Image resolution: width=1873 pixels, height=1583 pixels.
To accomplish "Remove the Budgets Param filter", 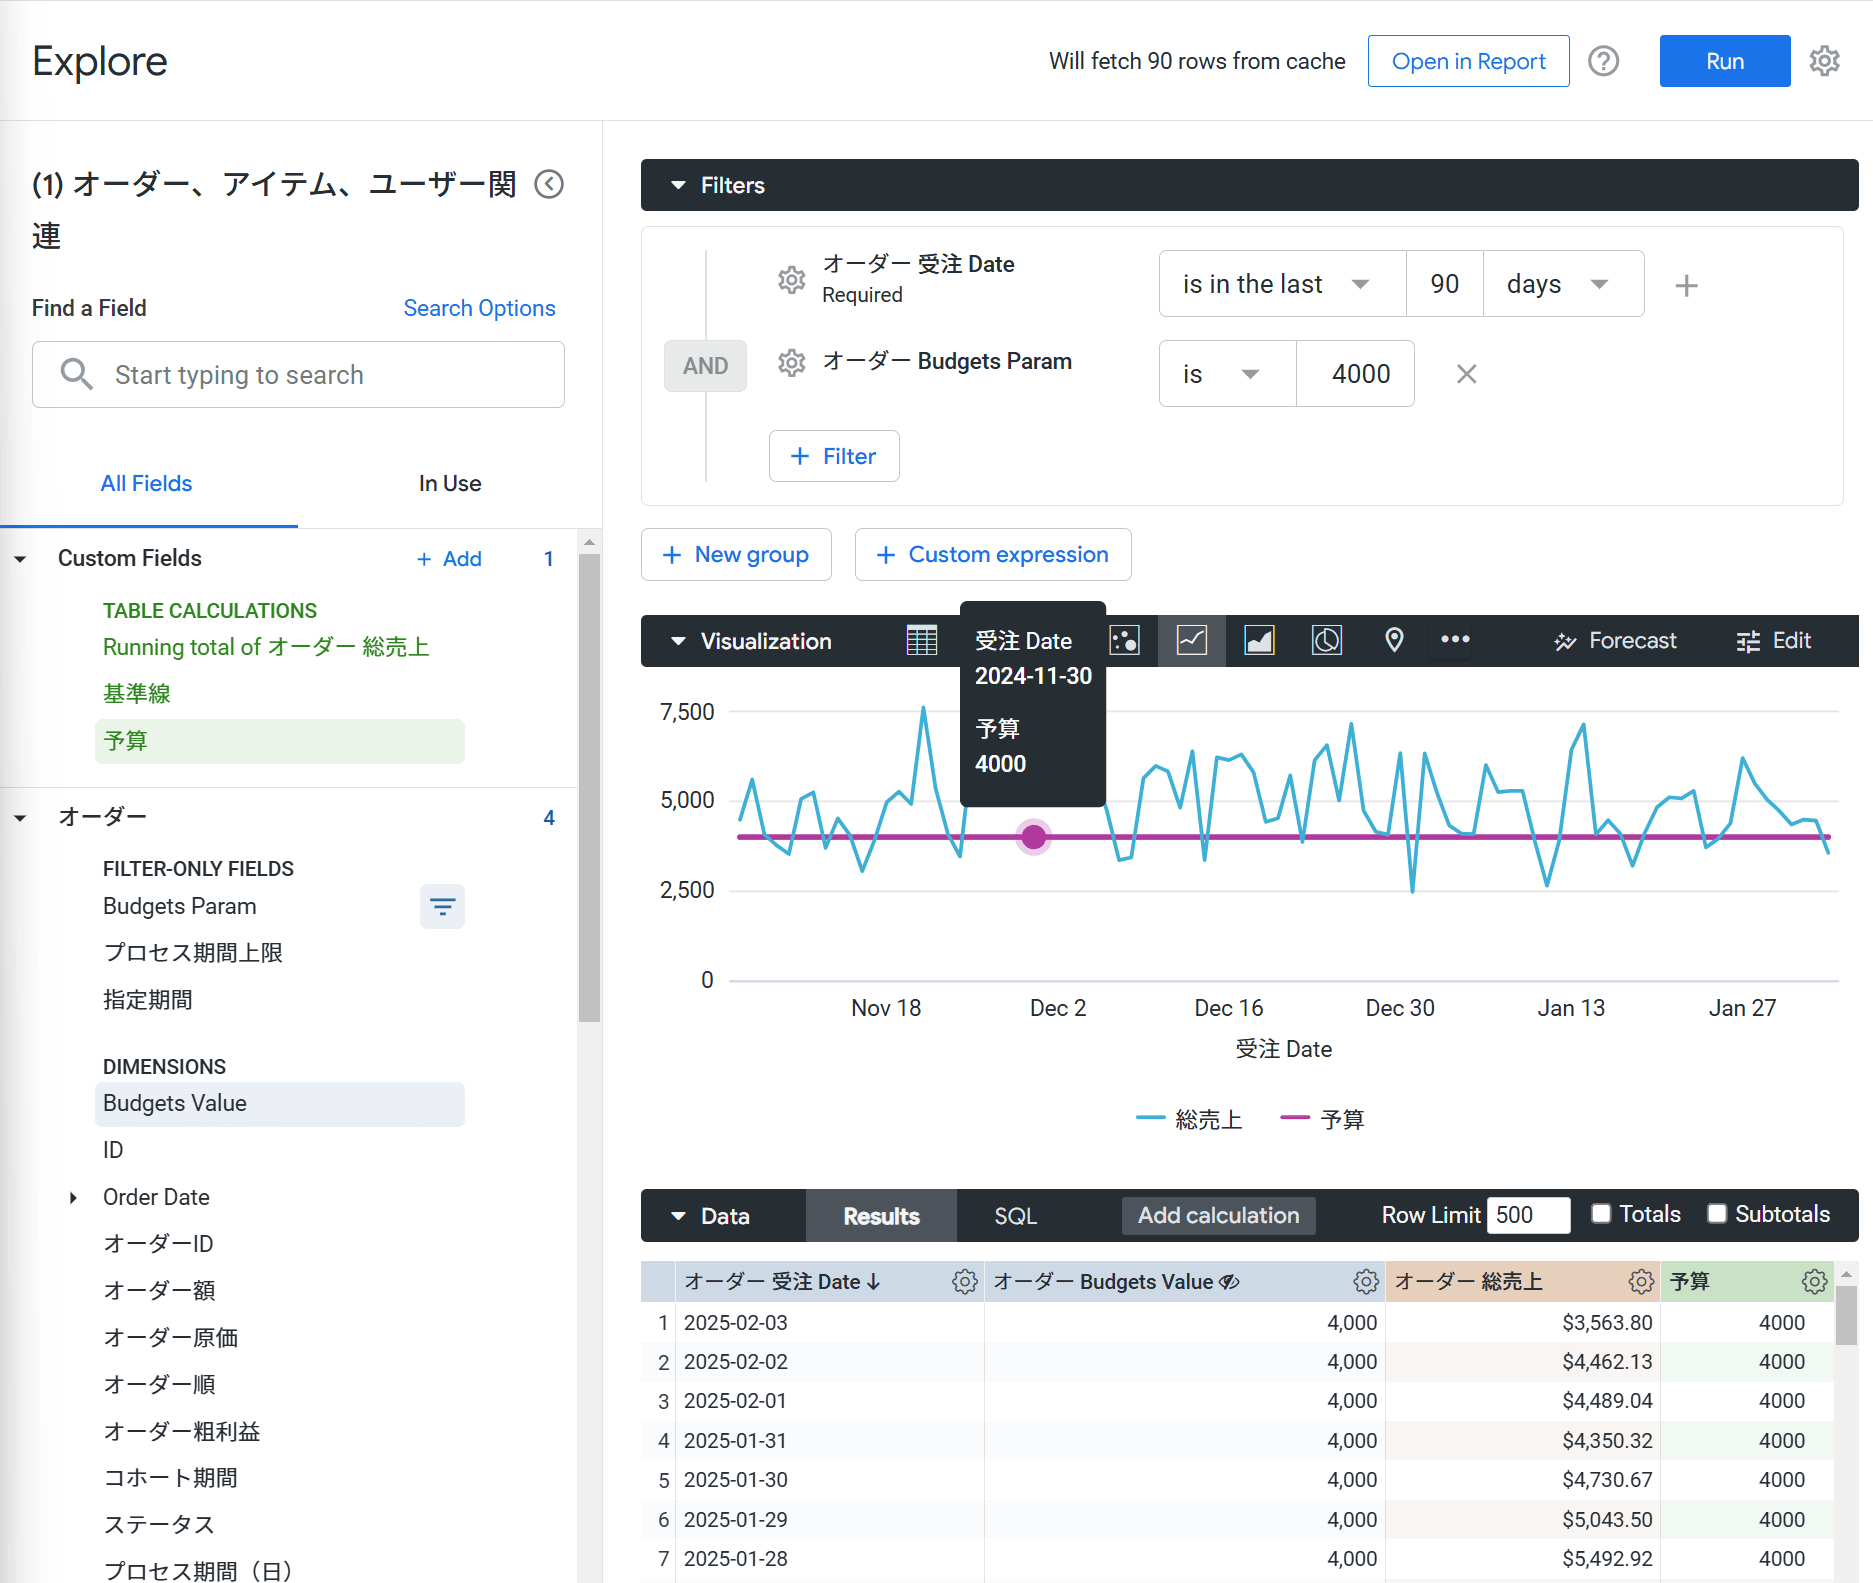I will point(1467,374).
